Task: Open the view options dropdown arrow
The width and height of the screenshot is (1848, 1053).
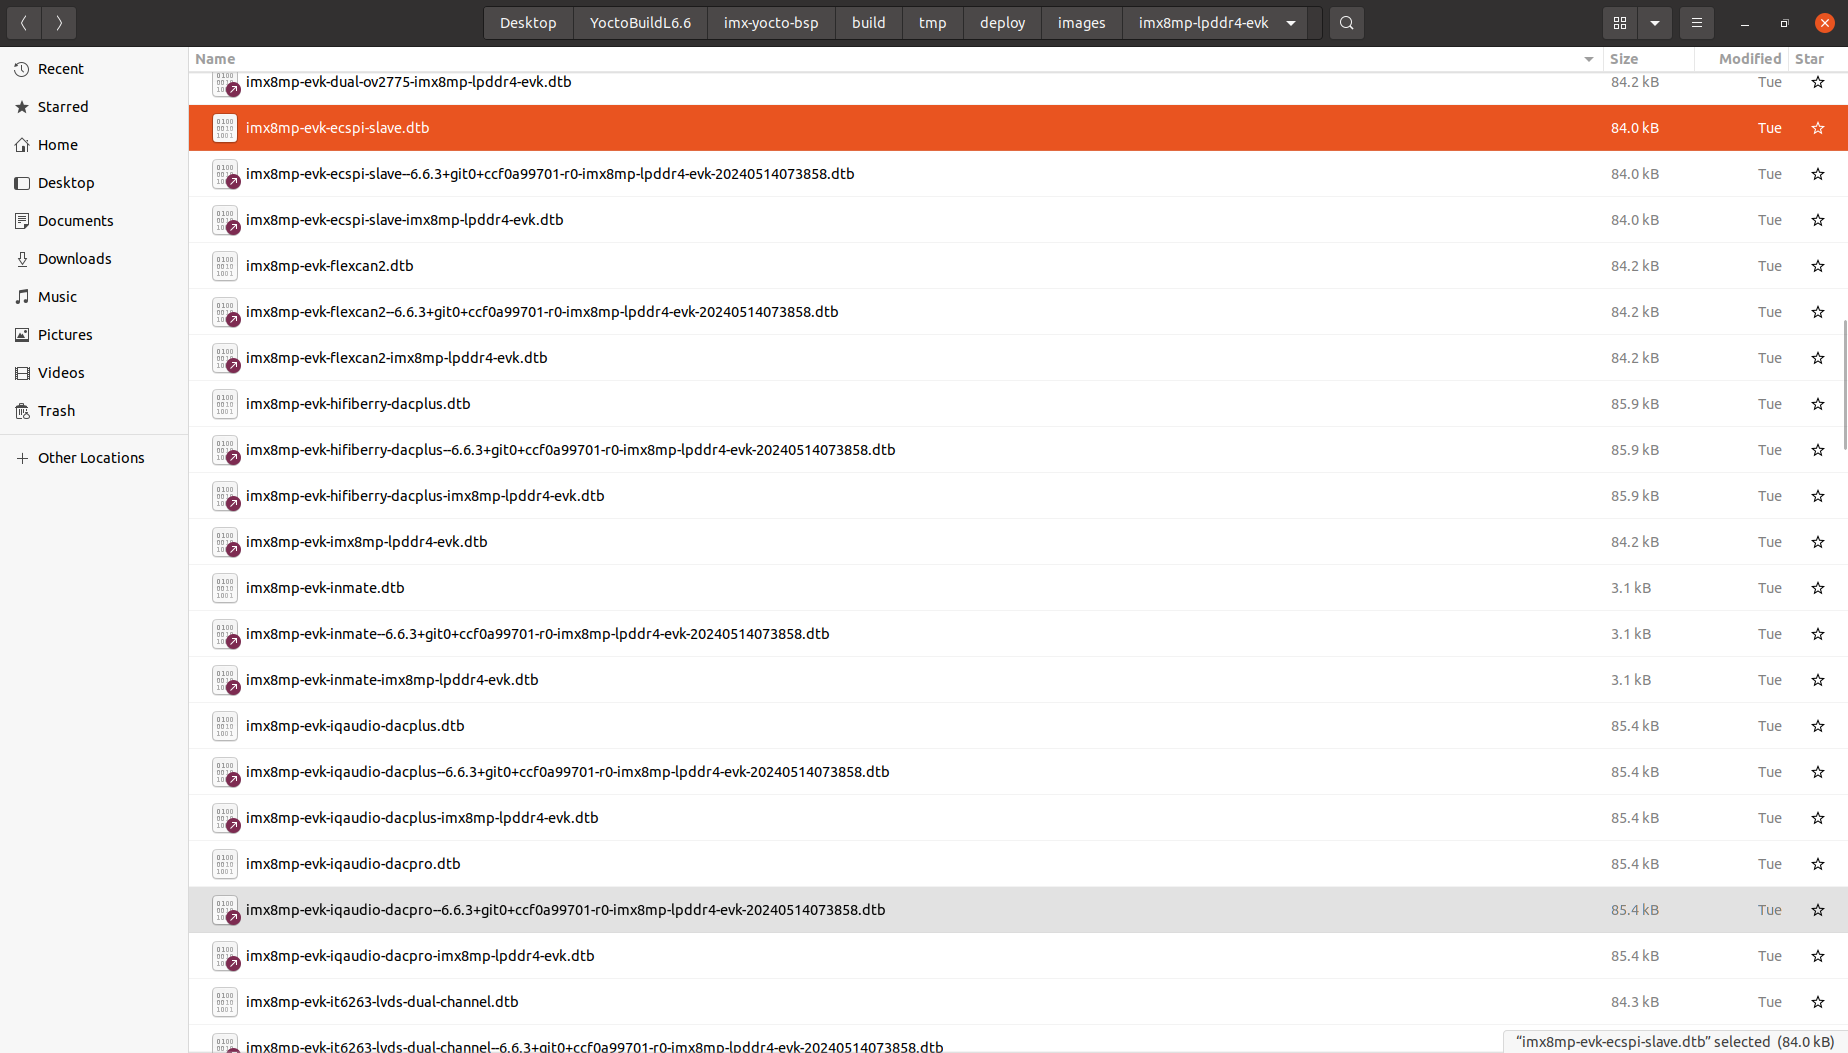Action: 1654,22
